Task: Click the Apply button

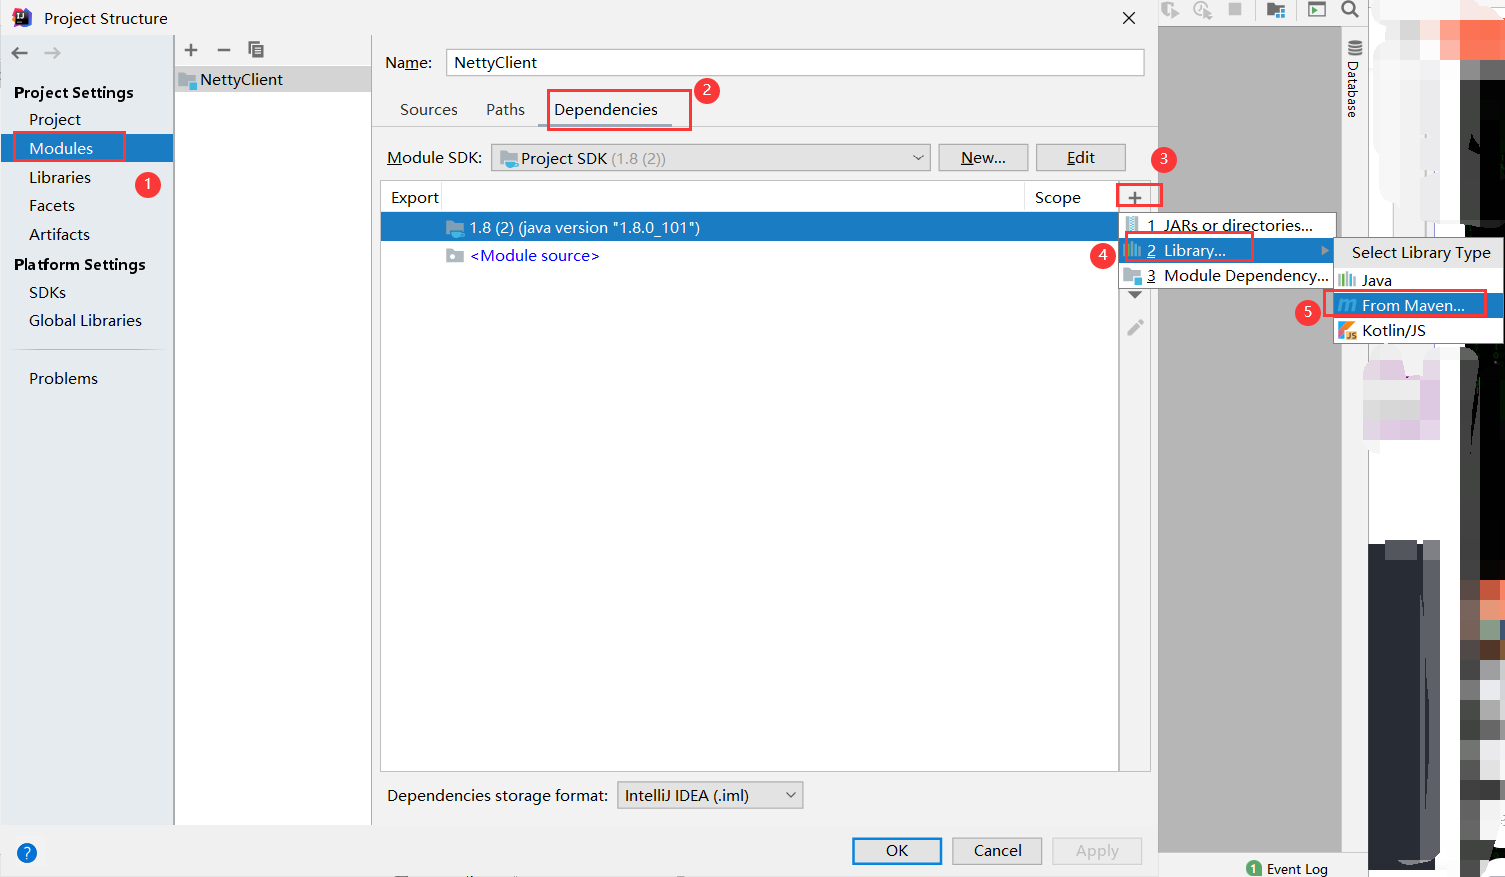Action: pyautogui.click(x=1097, y=851)
